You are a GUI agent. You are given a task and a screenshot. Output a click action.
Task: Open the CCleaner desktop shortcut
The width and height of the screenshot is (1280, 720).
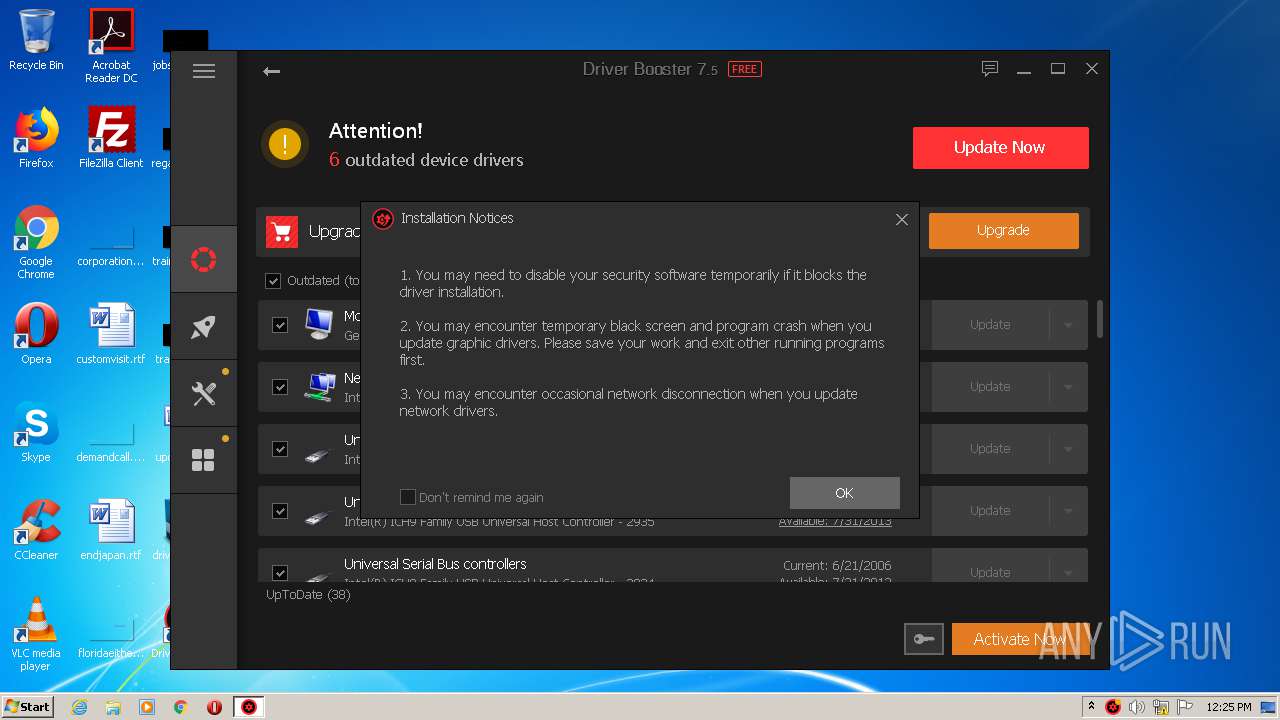point(36,531)
